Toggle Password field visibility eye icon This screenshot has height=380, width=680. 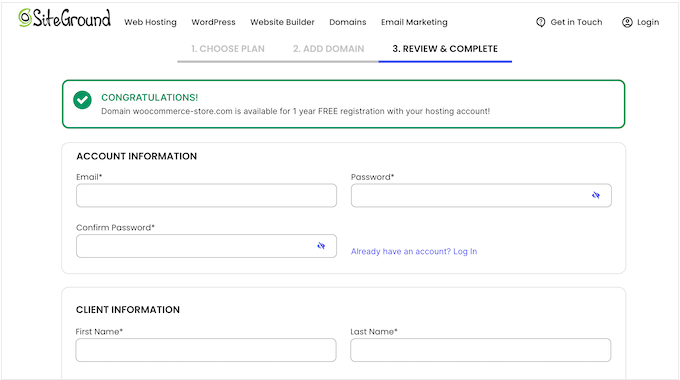point(596,195)
